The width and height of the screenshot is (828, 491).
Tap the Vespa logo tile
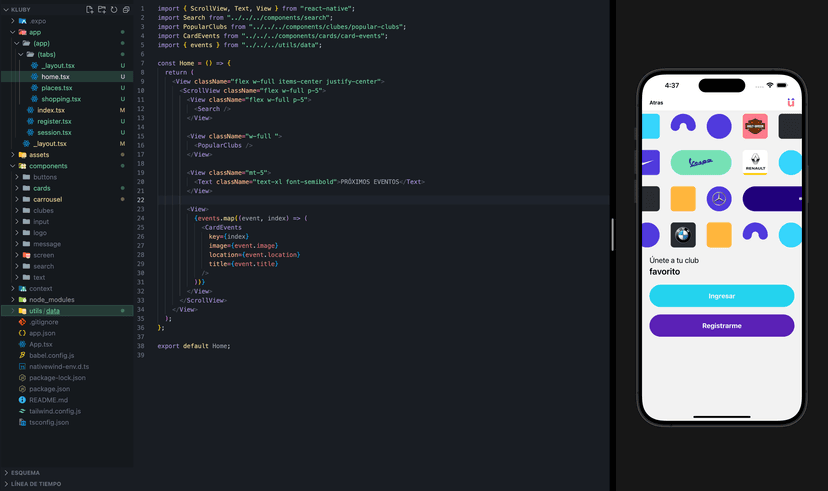tap(701, 162)
